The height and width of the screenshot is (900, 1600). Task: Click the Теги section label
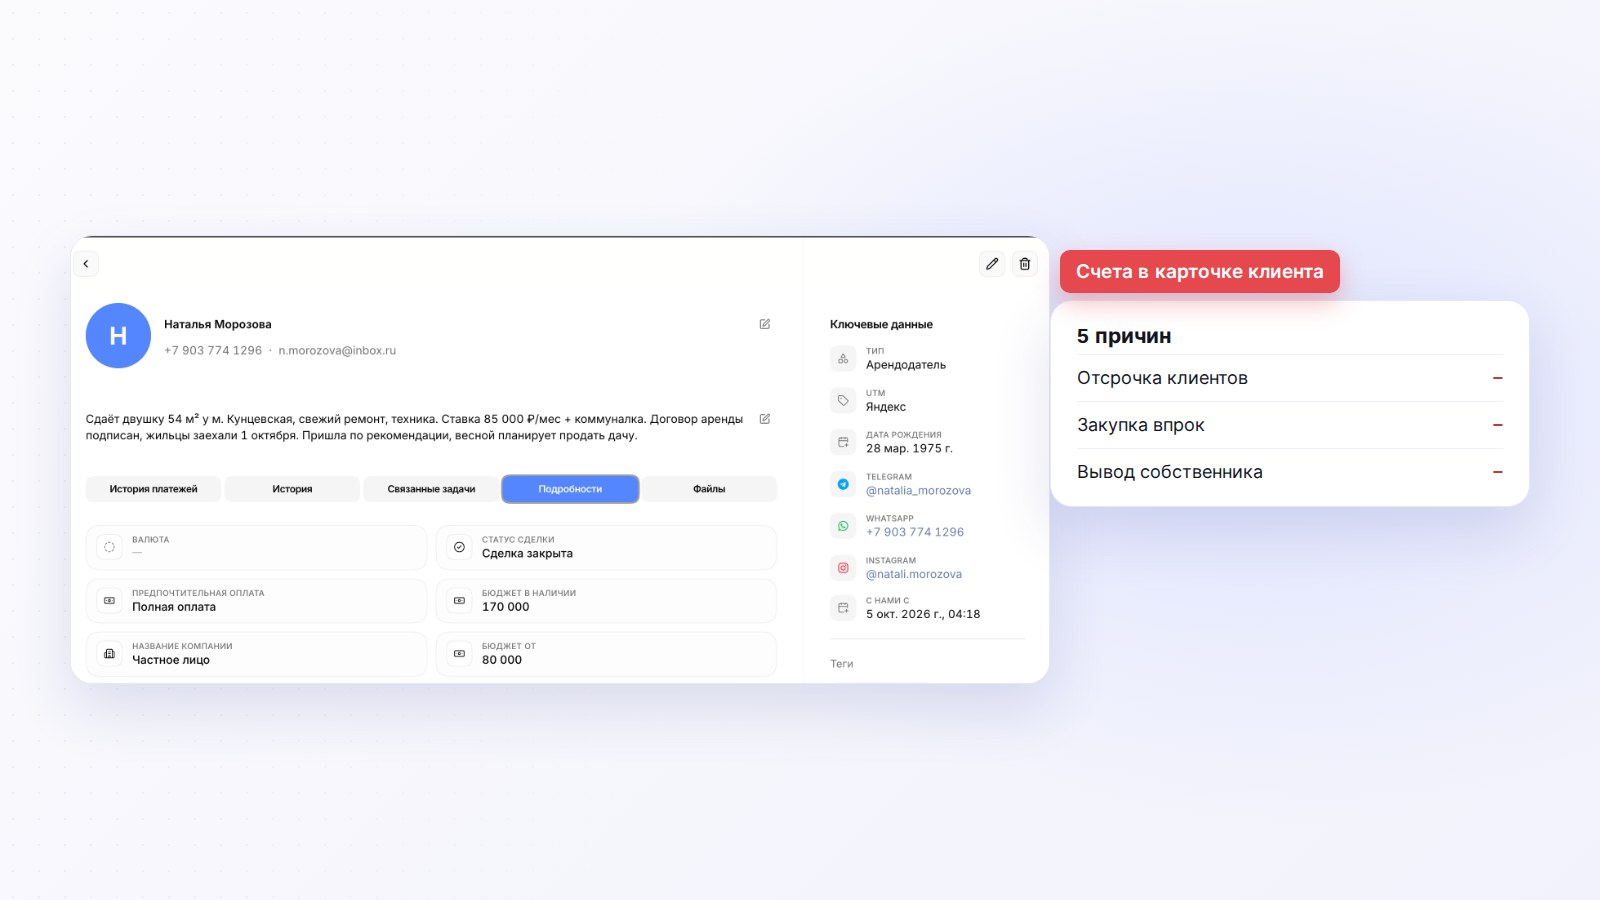pos(842,664)
